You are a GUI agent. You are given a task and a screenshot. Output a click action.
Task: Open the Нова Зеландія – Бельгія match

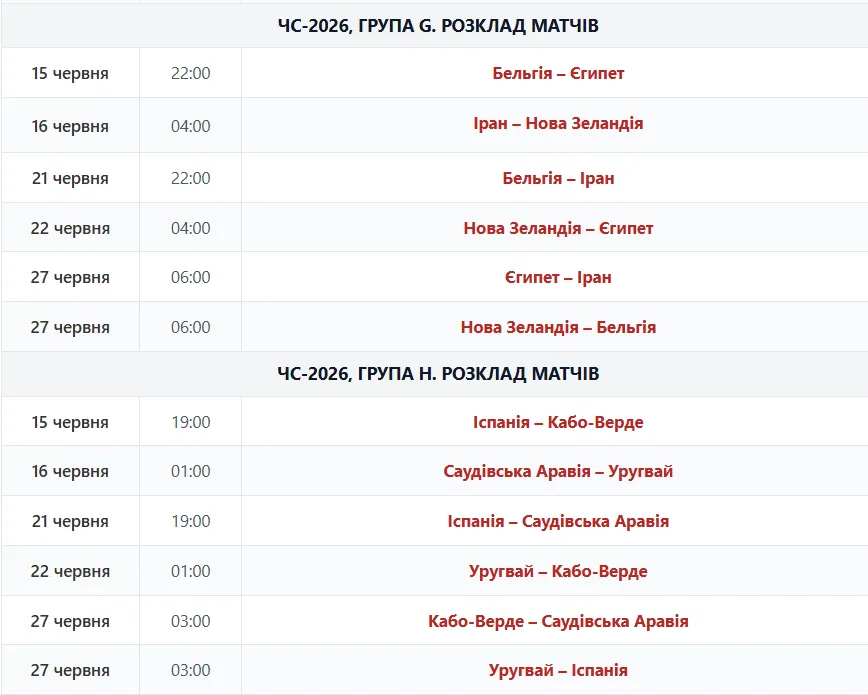(x=558, y=327)
